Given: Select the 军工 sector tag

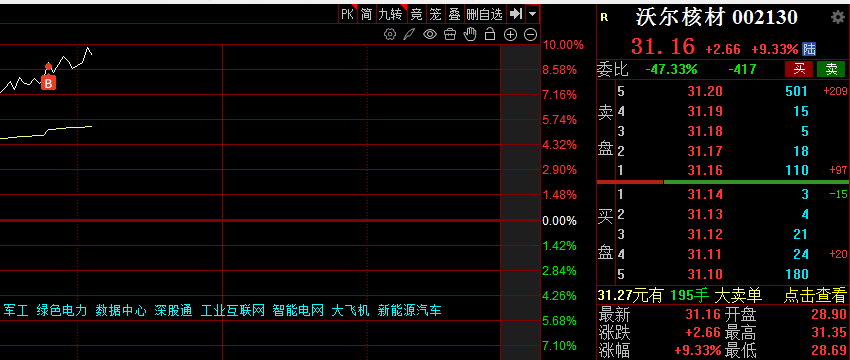Looking at the screenshot, I should tap(16, 311).
